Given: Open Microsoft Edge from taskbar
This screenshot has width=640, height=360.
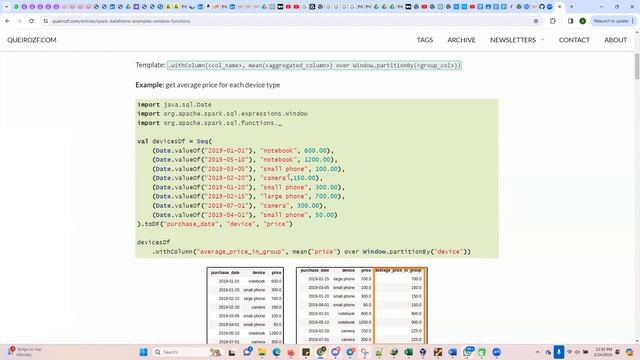Looking at the screenshot, I should (x=276, y=352).
